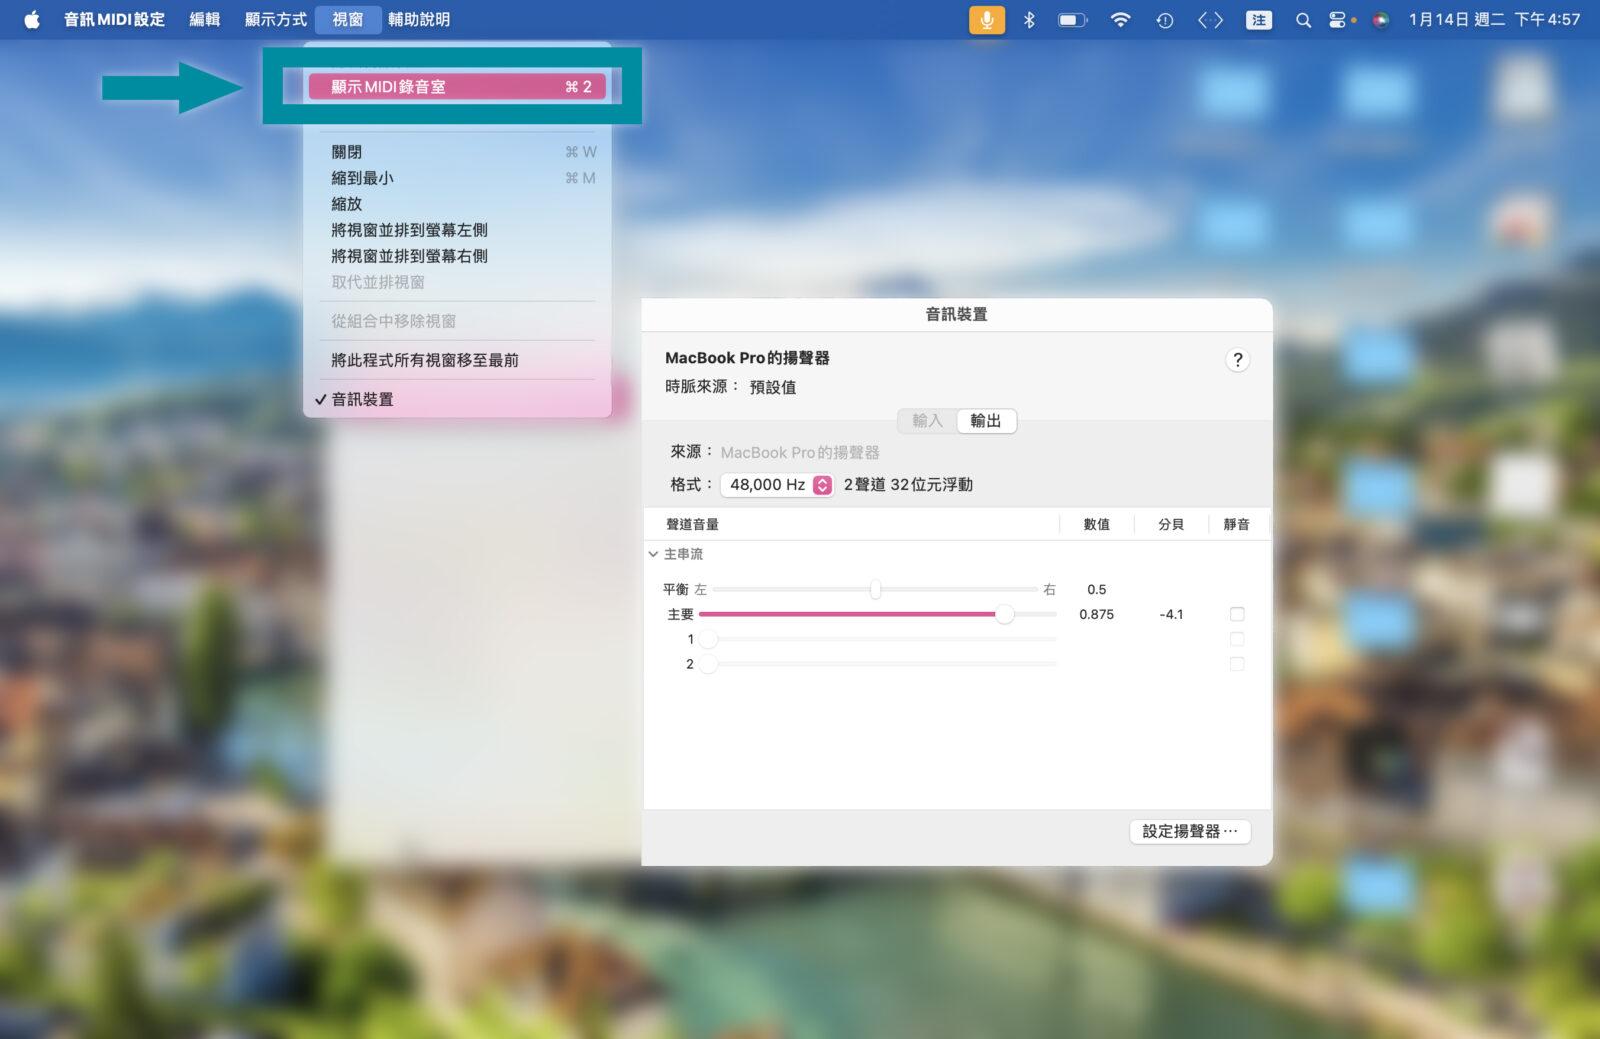
Task: Select 顯示 MIDI 錄音室 menu item
Action: click(x=457, y=87)
